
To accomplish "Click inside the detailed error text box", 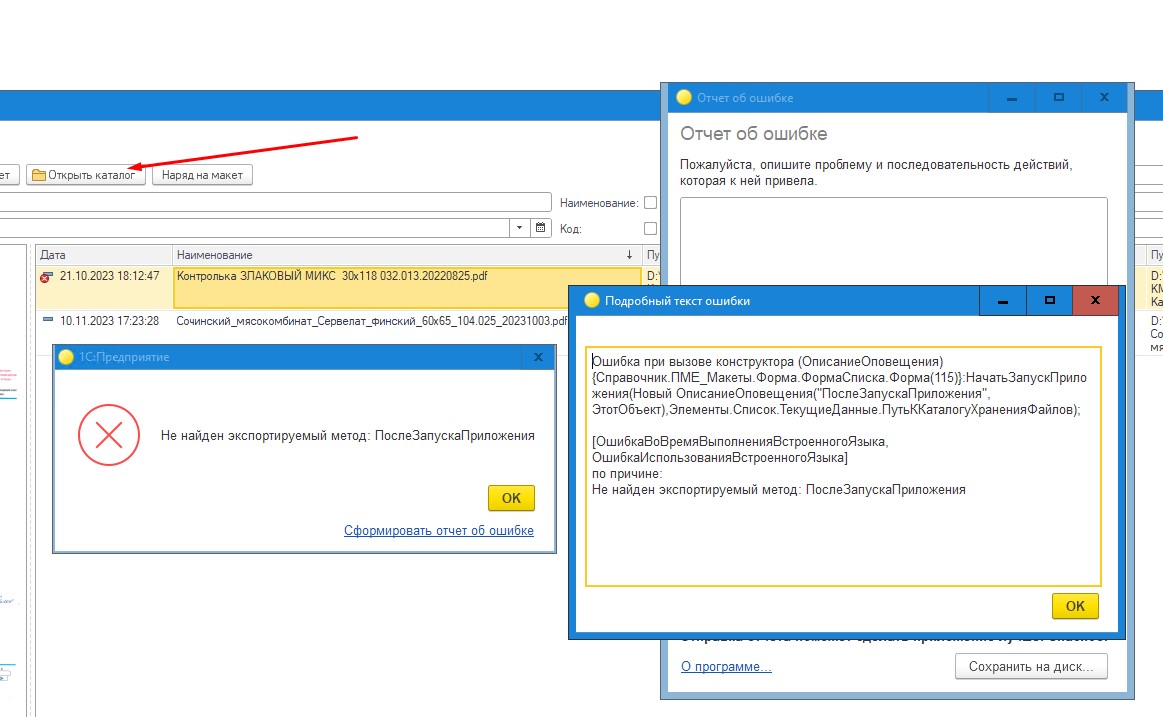I will 843,466.
